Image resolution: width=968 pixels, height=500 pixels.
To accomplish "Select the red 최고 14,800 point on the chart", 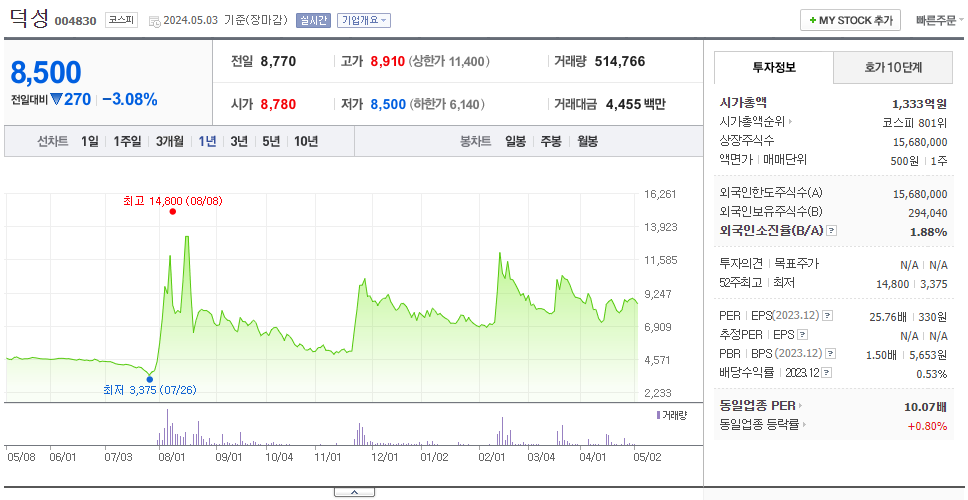I will tap(172, 212).
